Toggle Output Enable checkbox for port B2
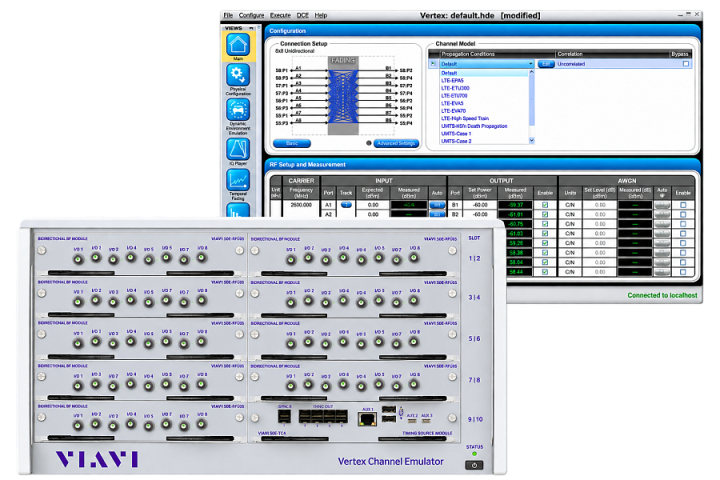The image size is (720, 480). pos(545,215)
